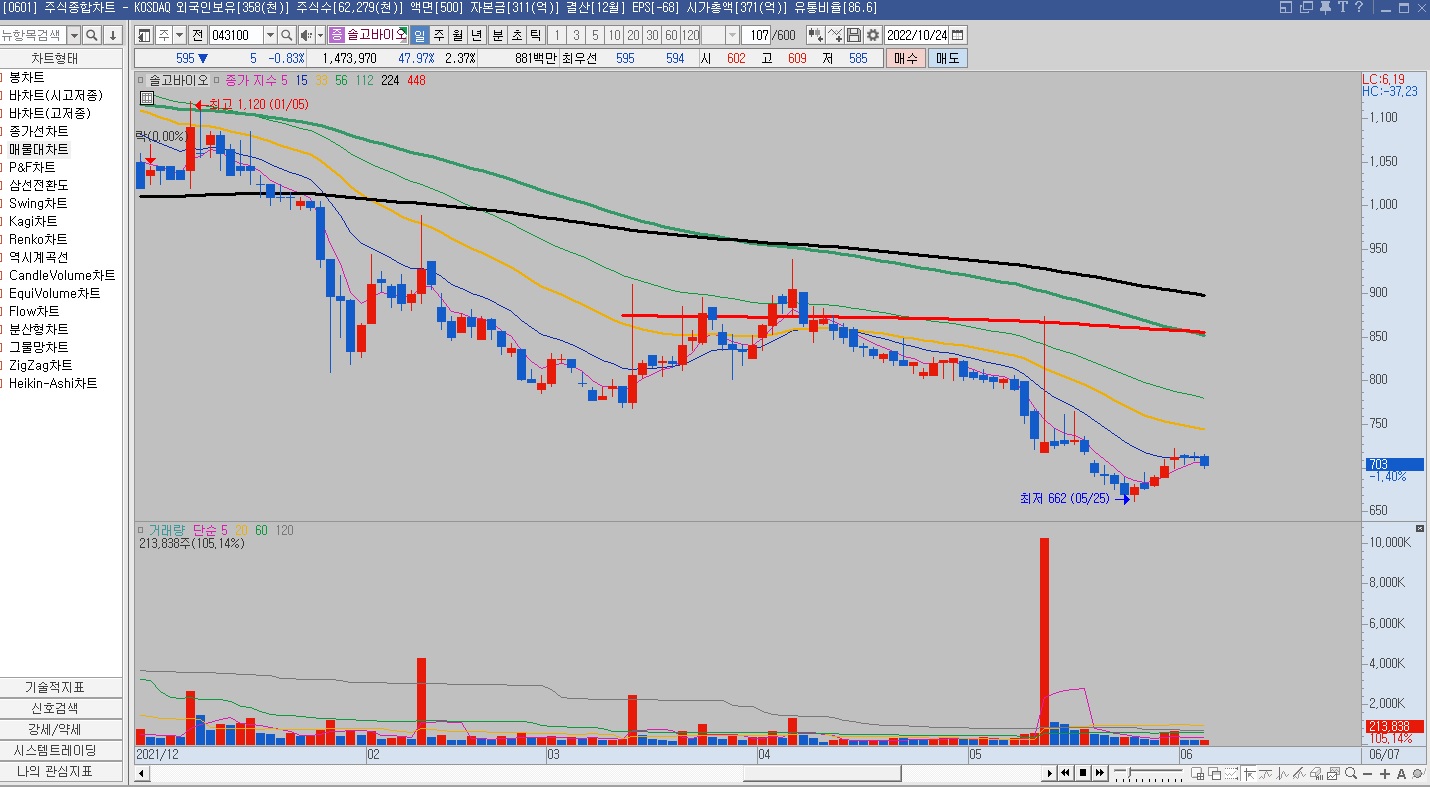This screenshot has width=1430, height=787.
Task: Click the 'A' text icon in bottom toolbar
Action: (x=1401, y=773)
